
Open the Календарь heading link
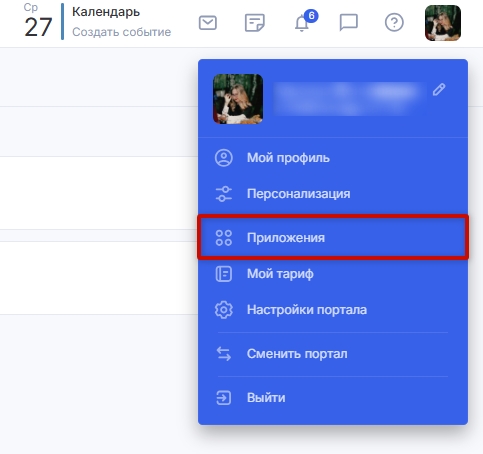point(106,12)
